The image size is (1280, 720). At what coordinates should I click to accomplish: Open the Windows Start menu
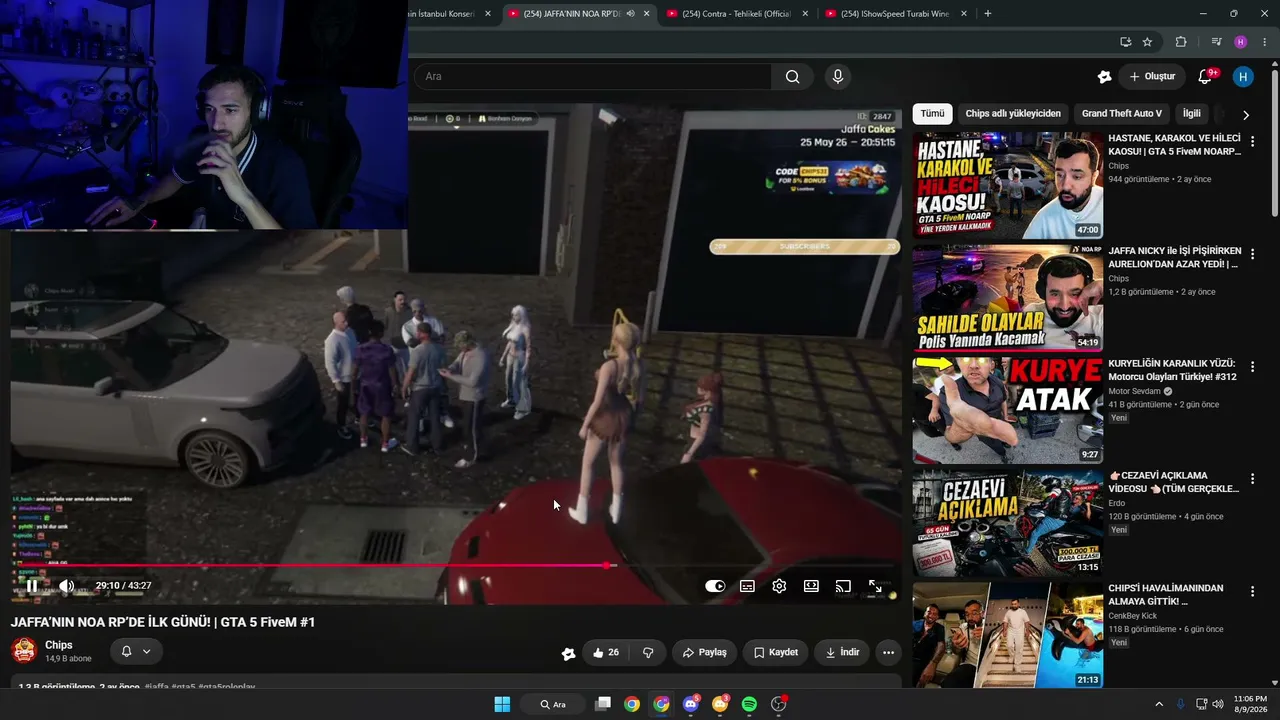(x=502, y=704)
